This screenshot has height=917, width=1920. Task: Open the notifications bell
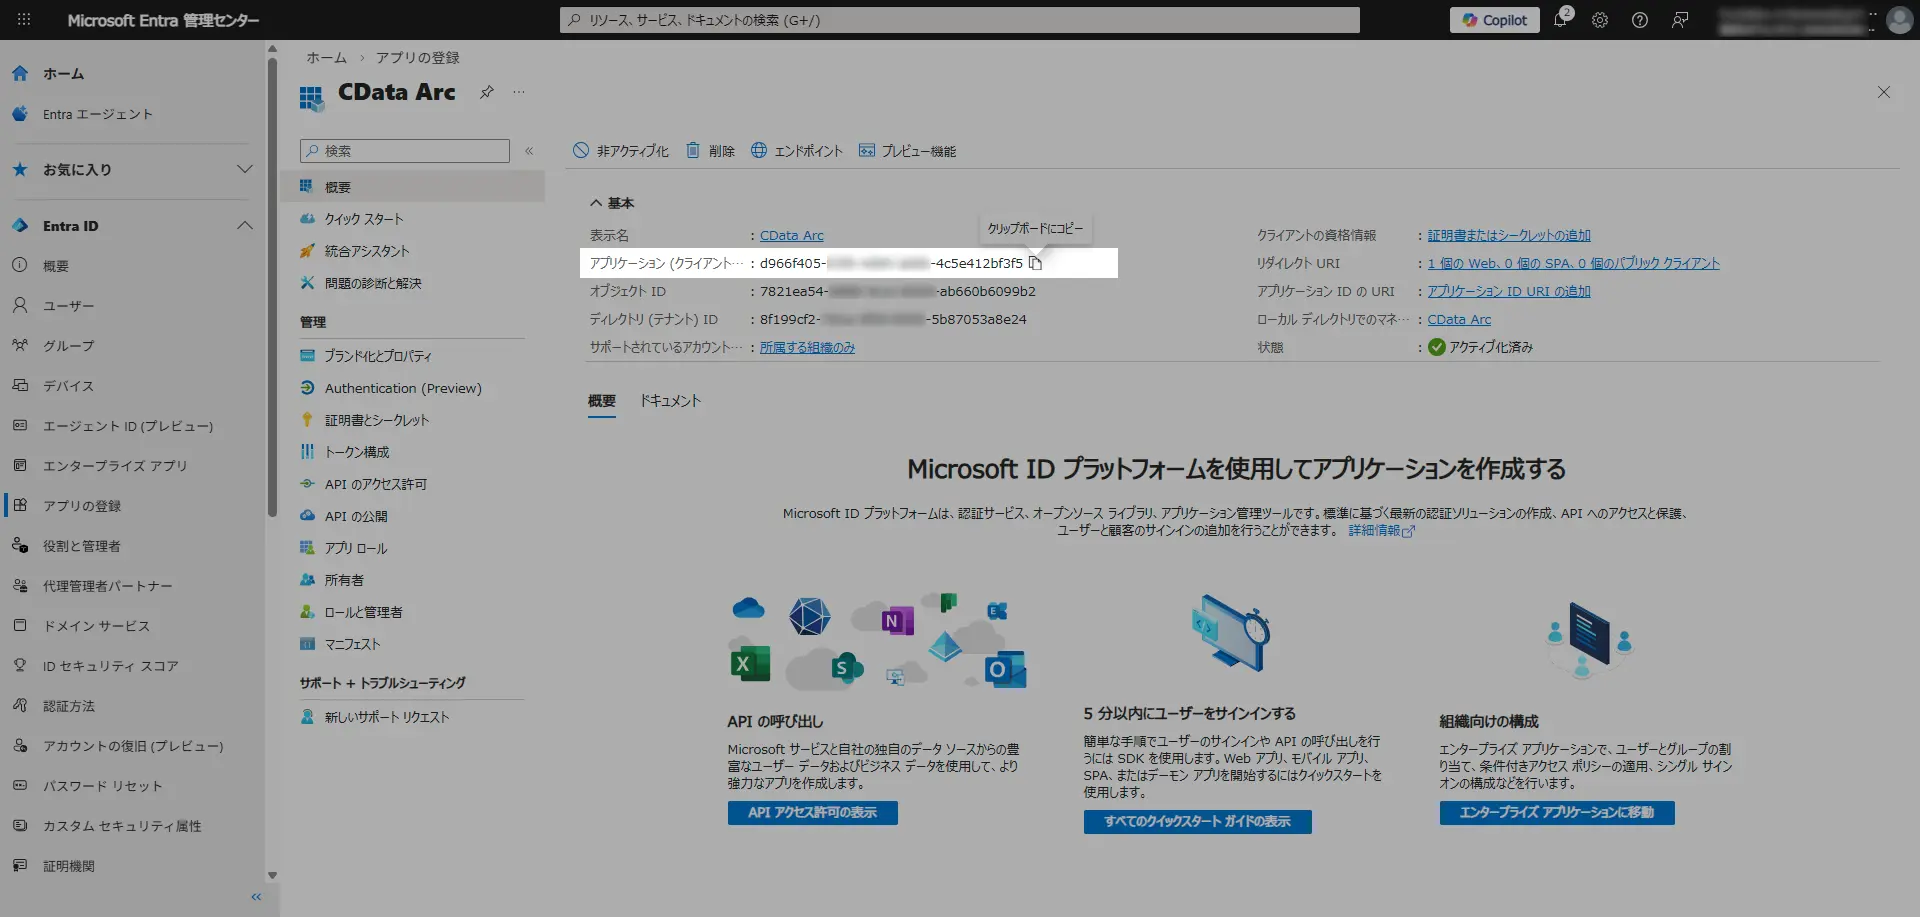[x=1560, y=20]
